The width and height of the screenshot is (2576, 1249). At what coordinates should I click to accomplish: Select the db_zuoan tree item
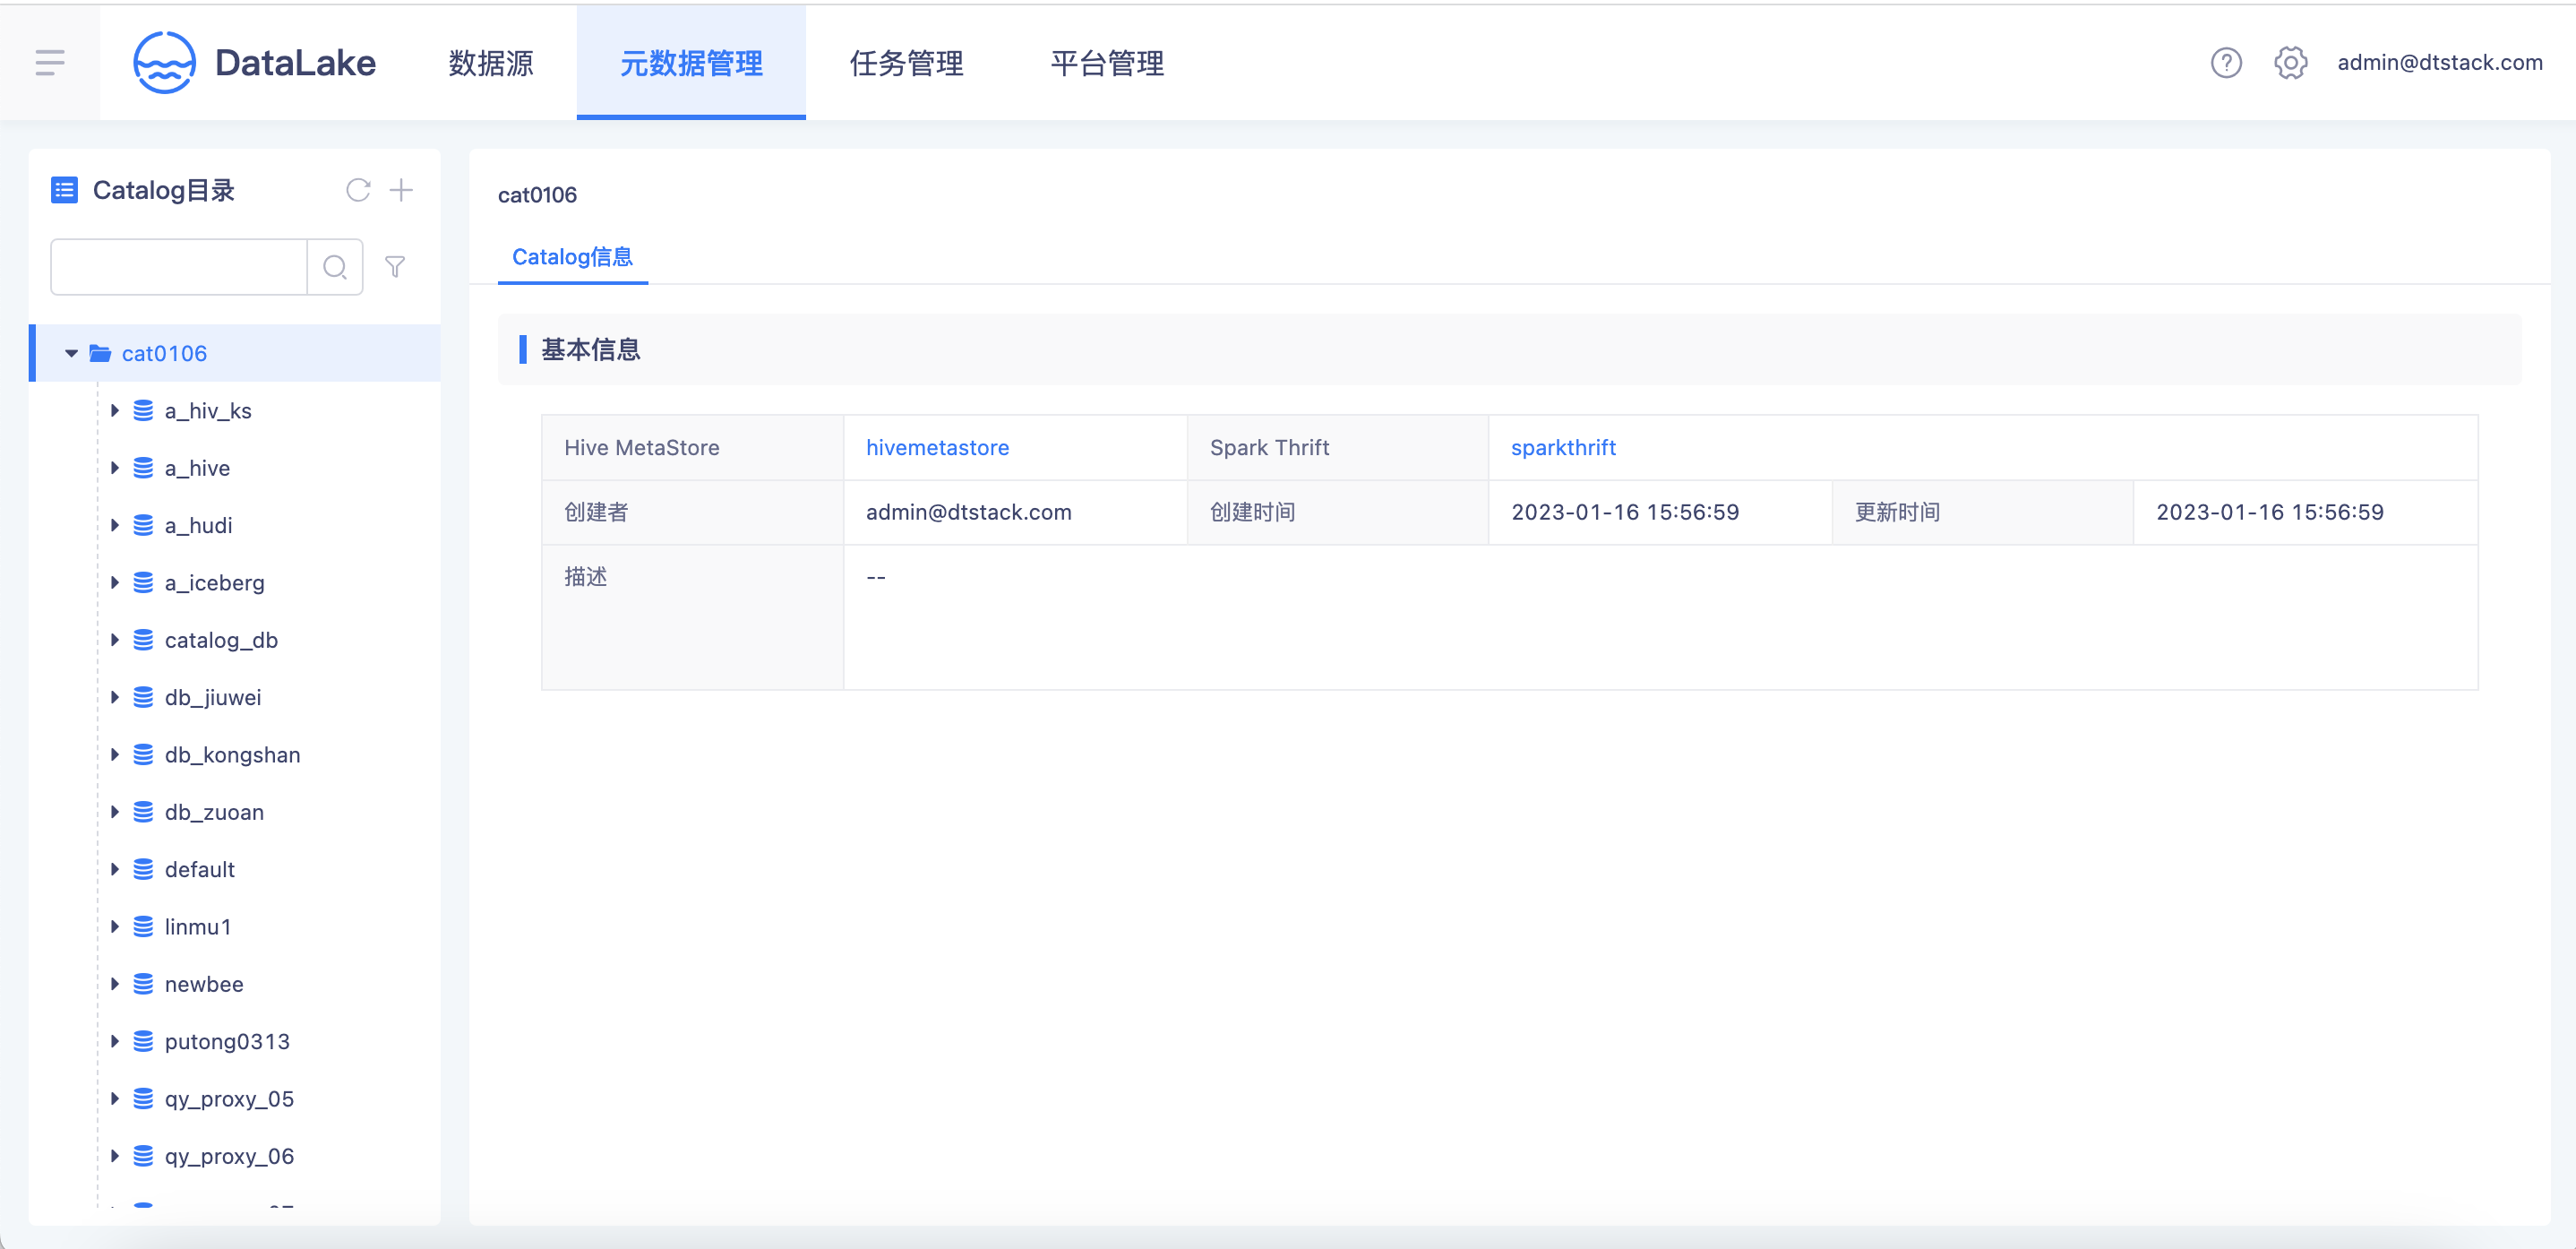[214, 812]
